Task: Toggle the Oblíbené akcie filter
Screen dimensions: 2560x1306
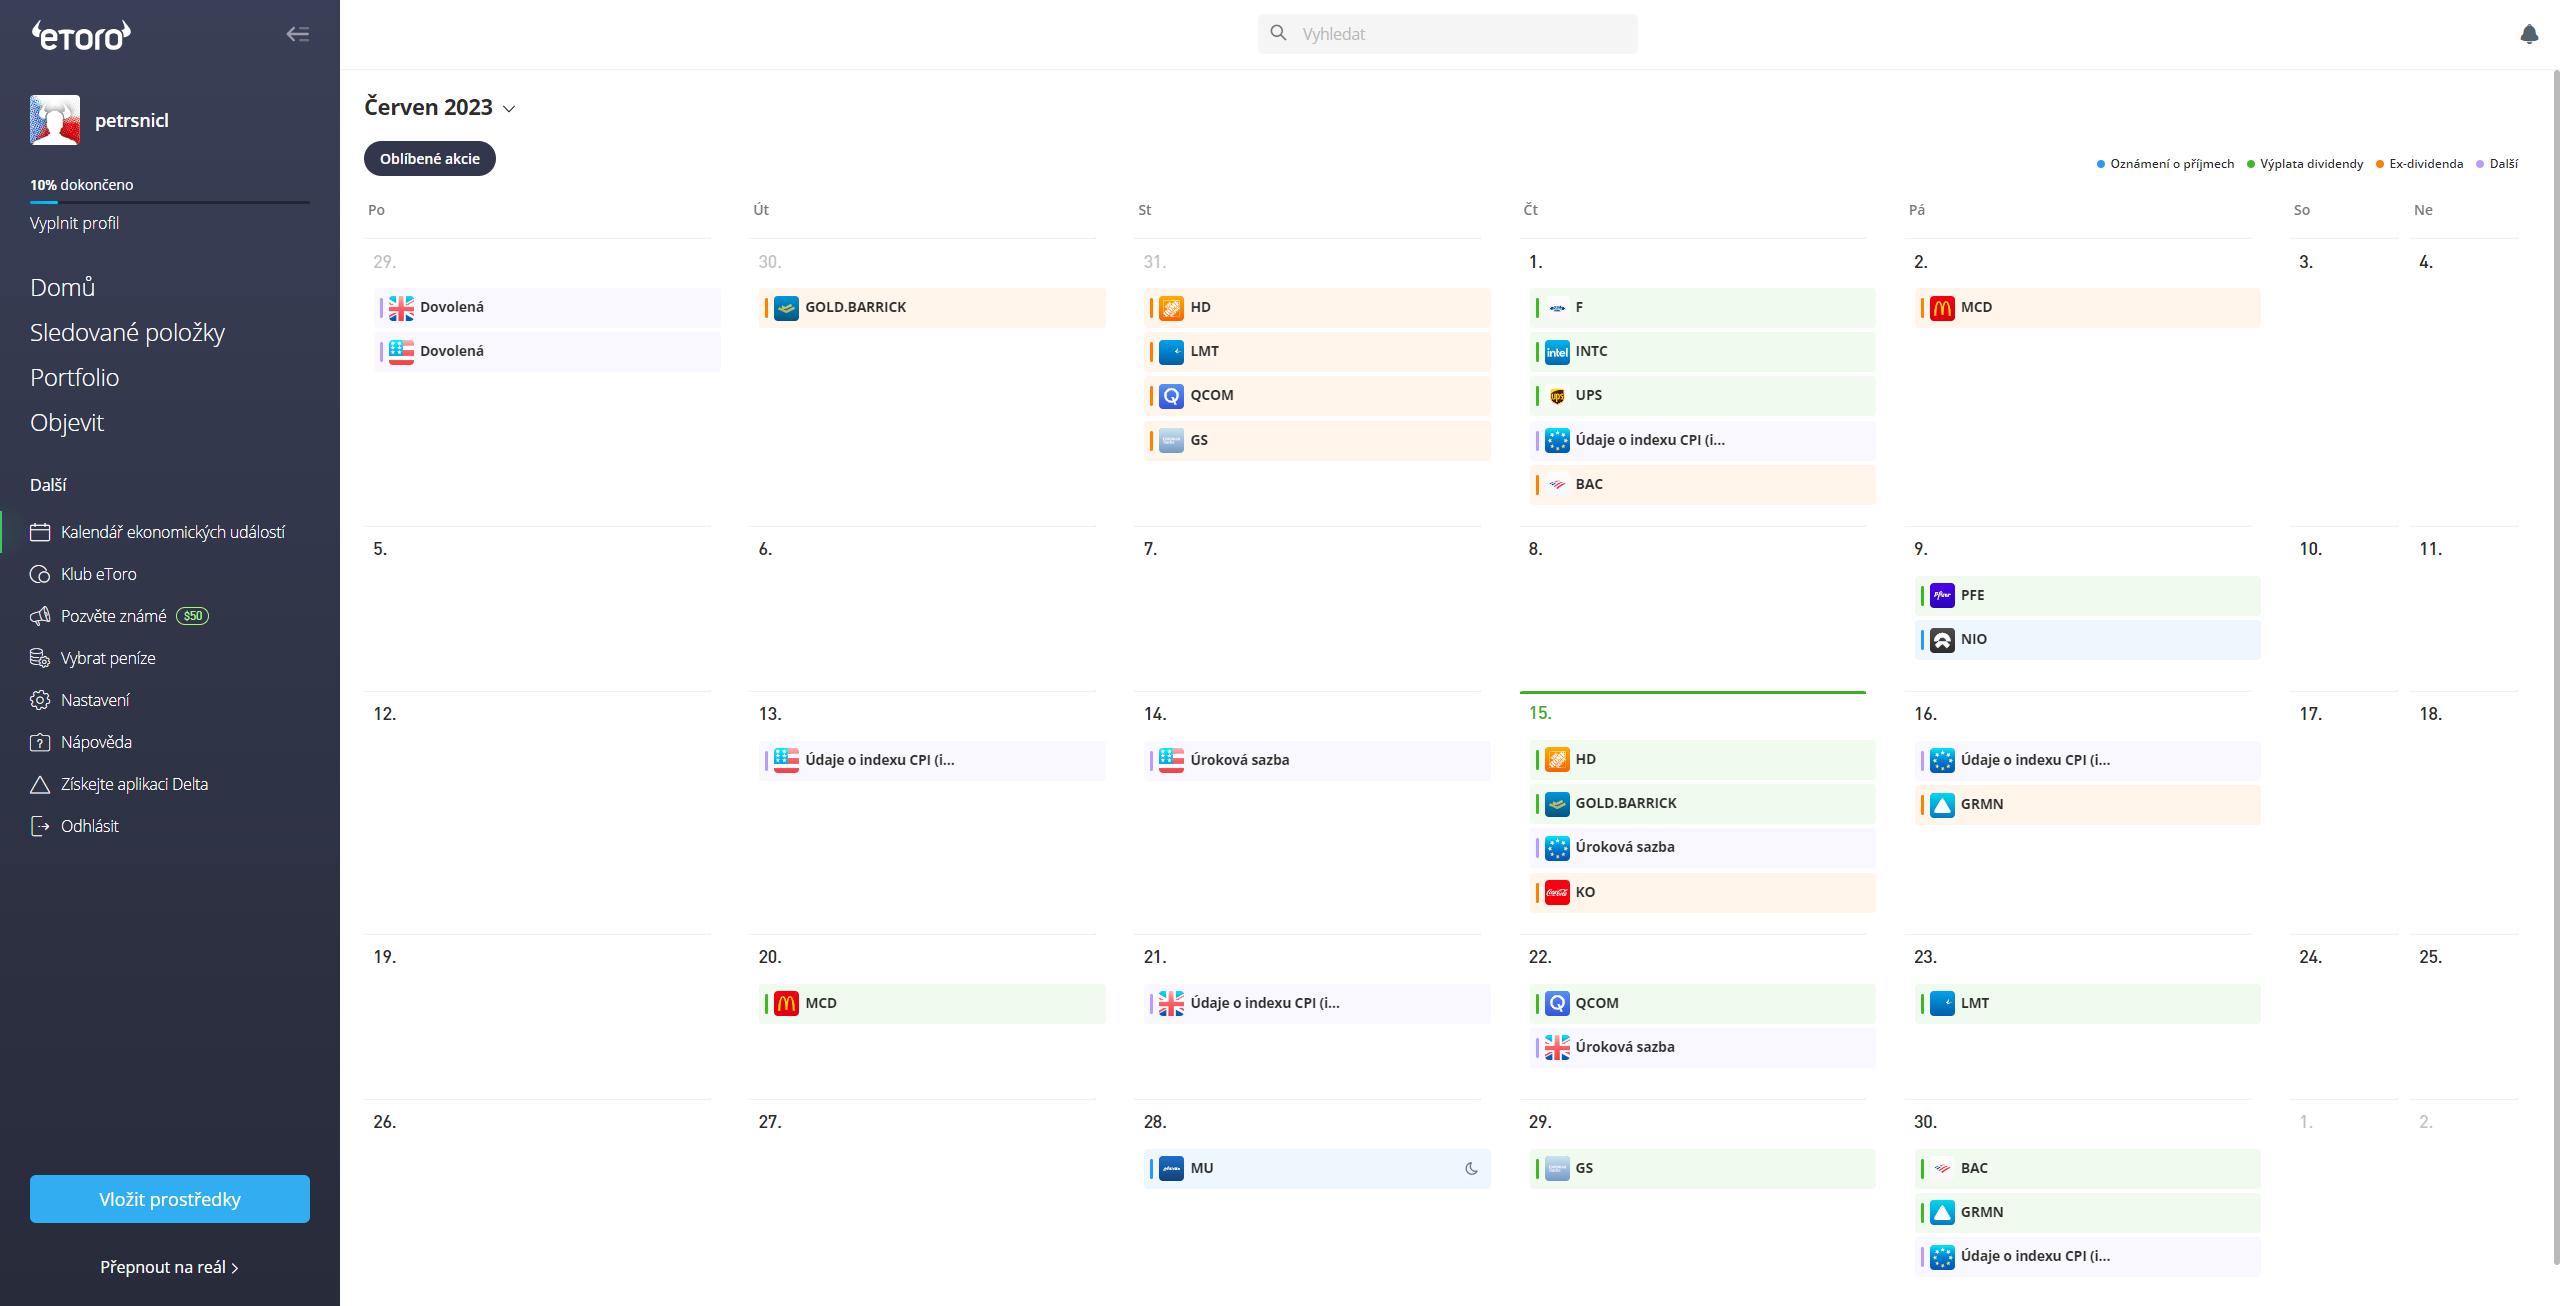Action: pyautogui.click(x=430, y=159)
